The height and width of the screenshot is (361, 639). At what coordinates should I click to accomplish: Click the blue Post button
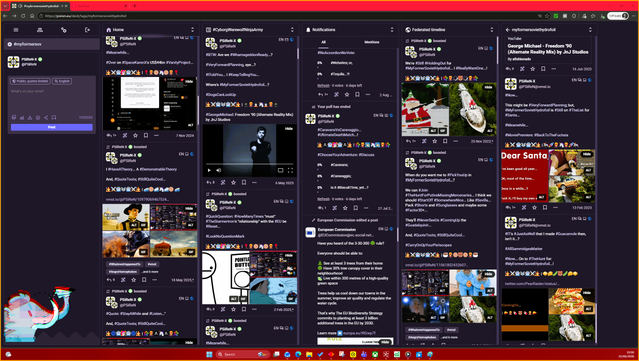(52, 127)
